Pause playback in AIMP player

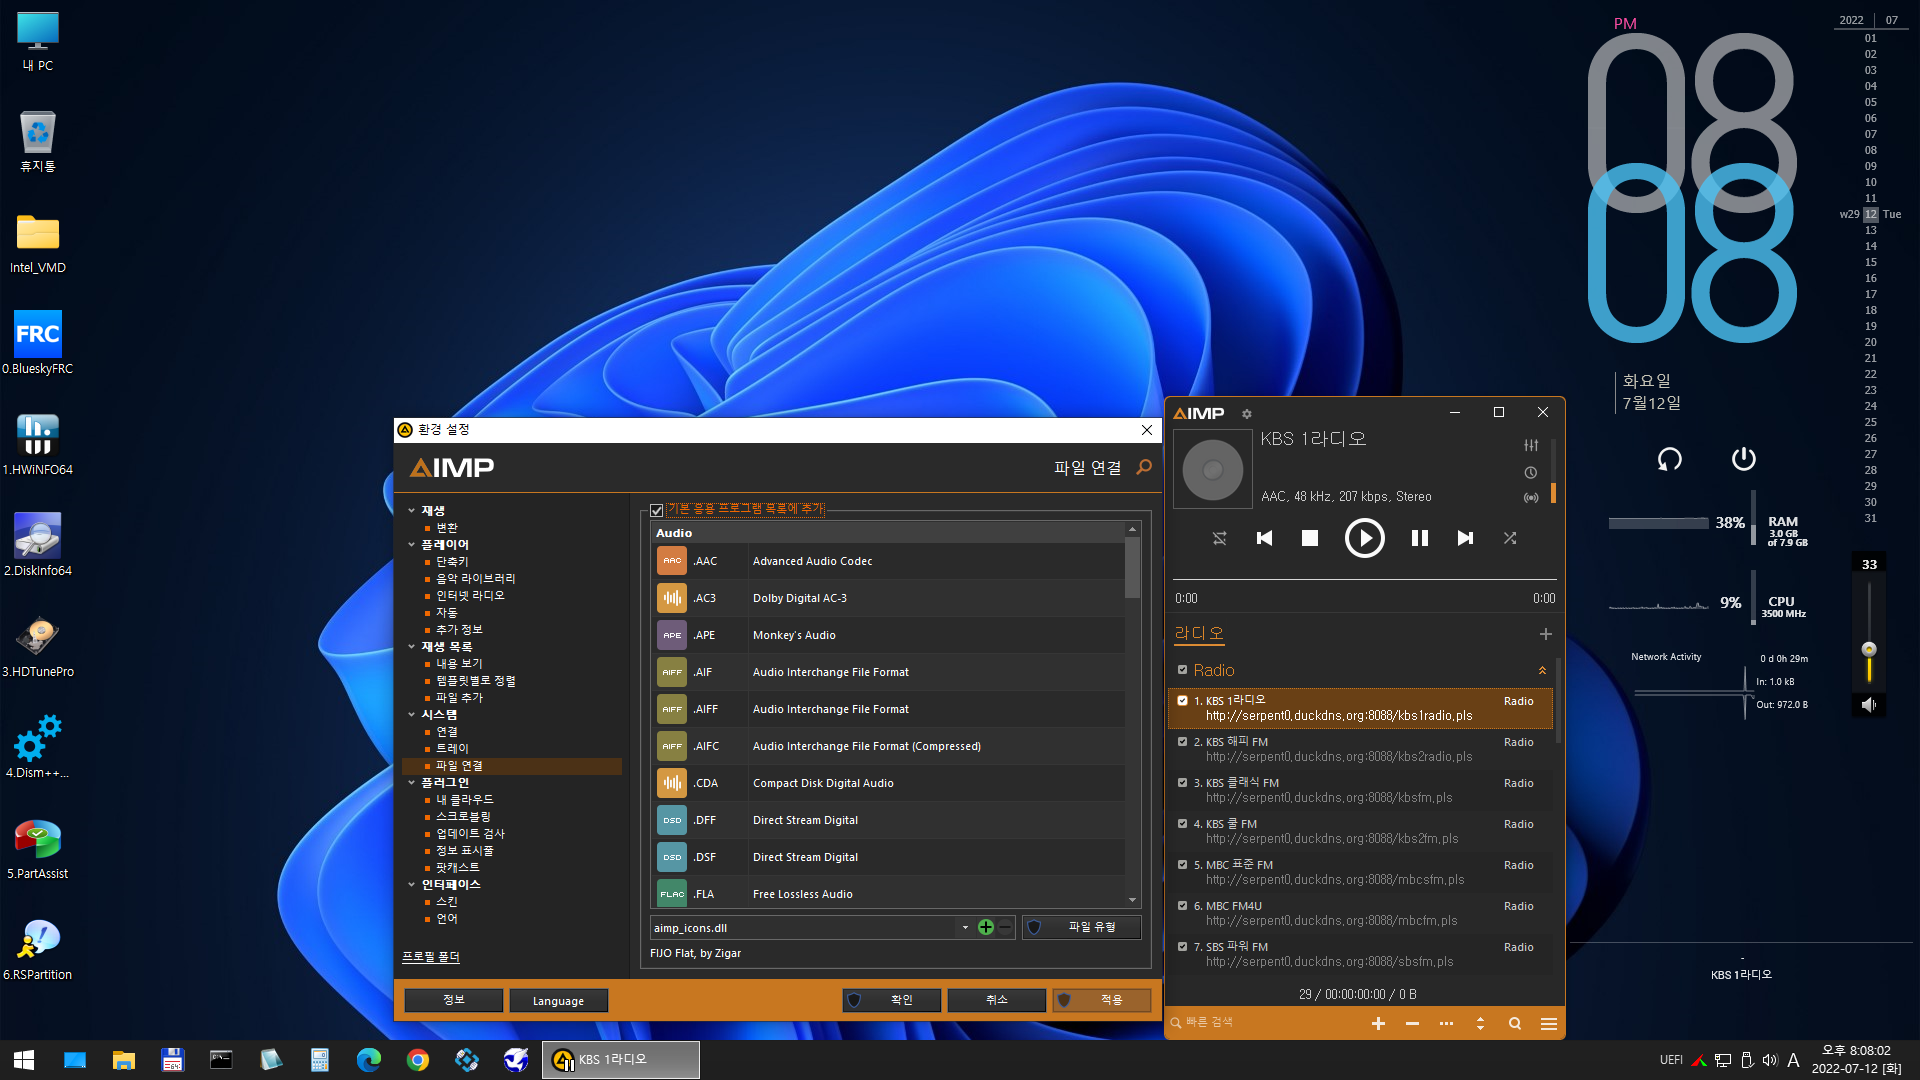[x=1419, y=538]
